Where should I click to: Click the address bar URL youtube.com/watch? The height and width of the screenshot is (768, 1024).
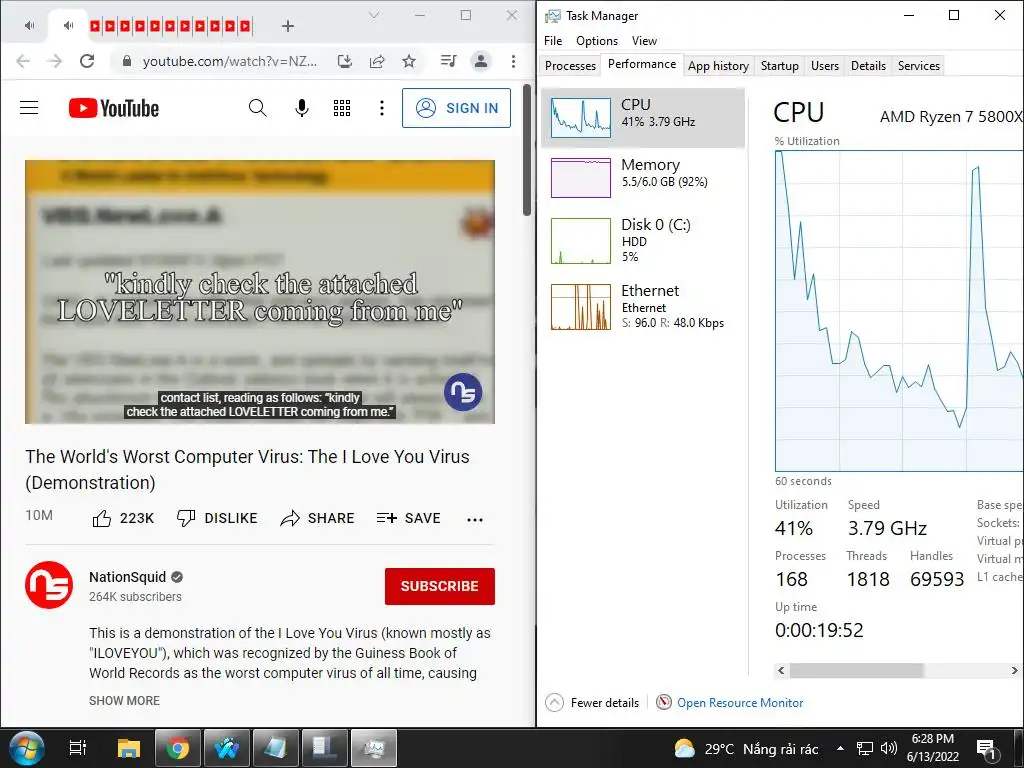(x=230, y=61)
